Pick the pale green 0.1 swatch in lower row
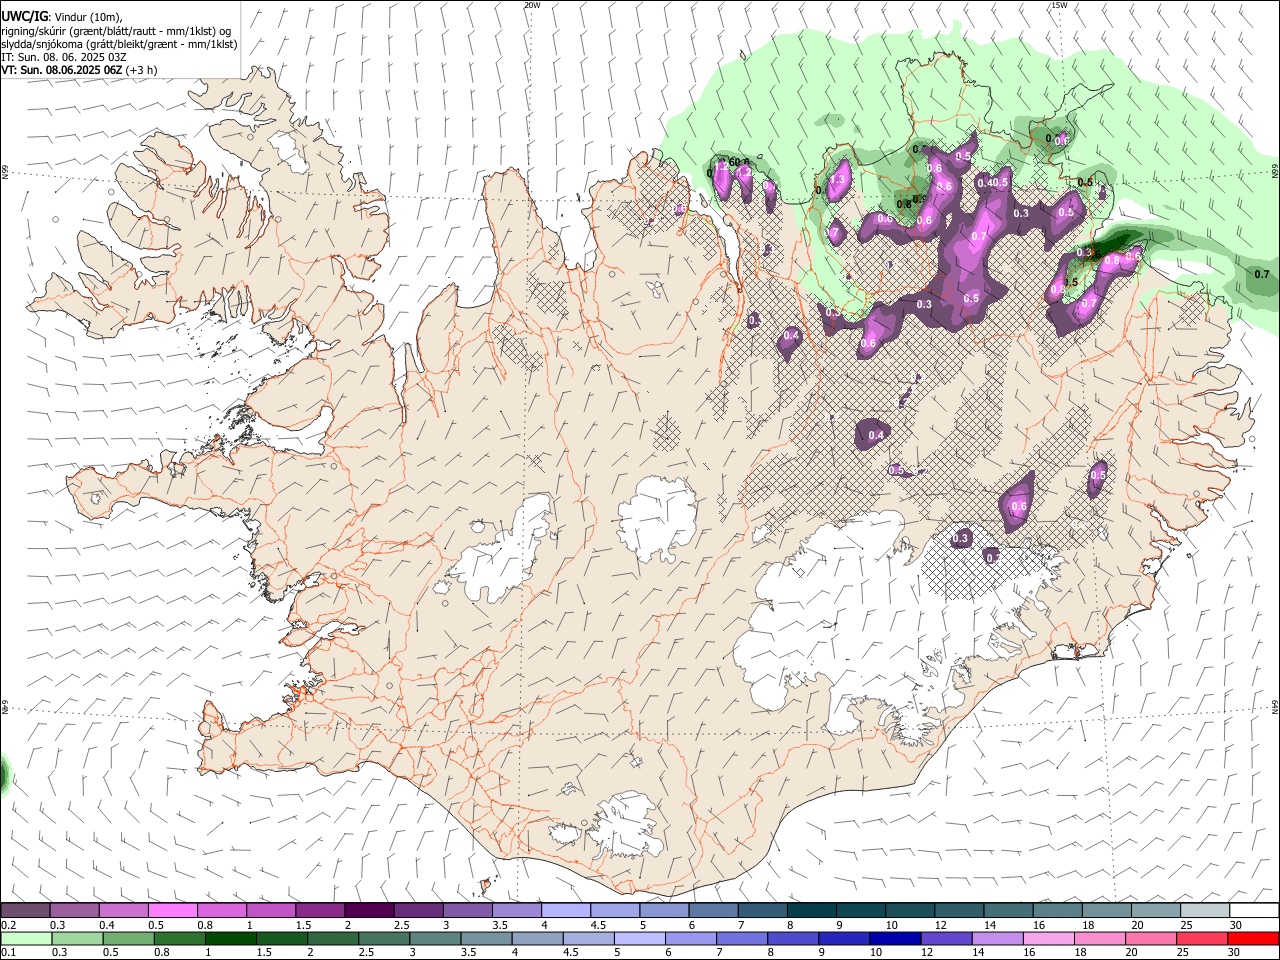 click(28, 938)
